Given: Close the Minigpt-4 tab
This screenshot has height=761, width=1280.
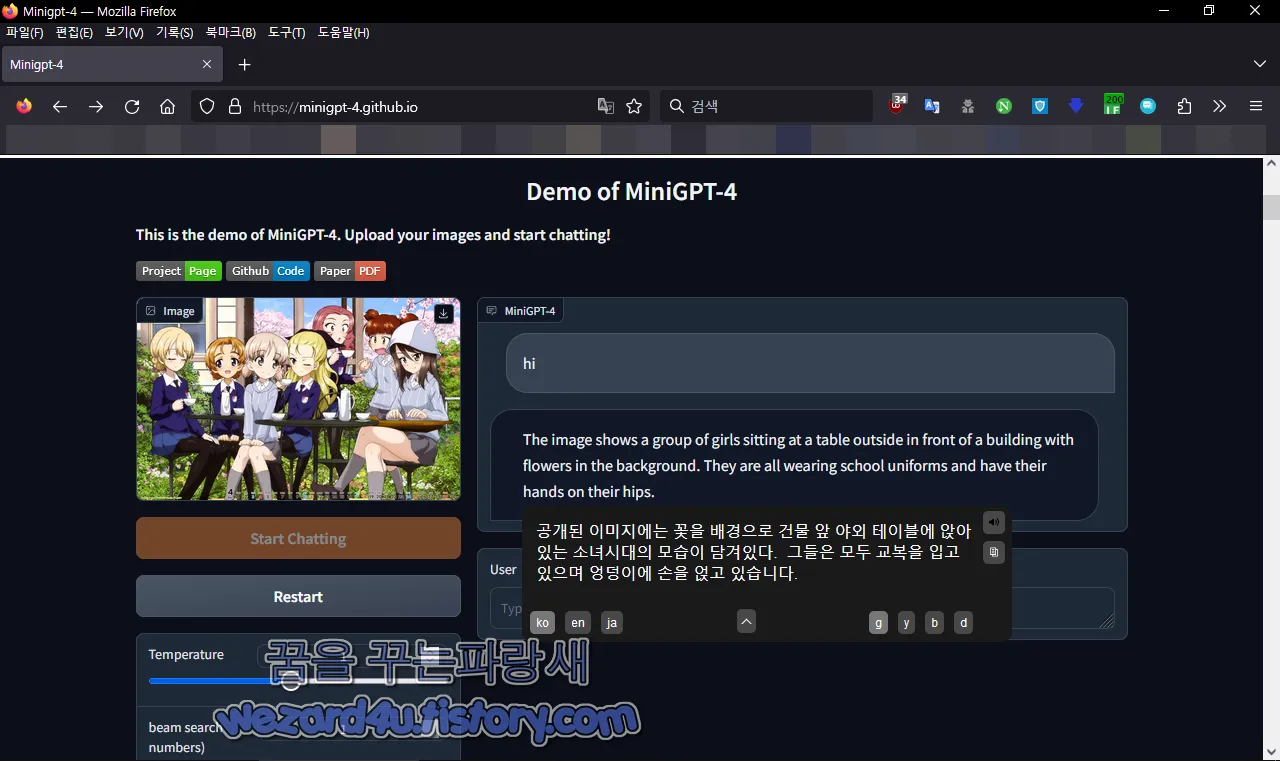Looking at the screenshot, I should [x=207, y=64].
